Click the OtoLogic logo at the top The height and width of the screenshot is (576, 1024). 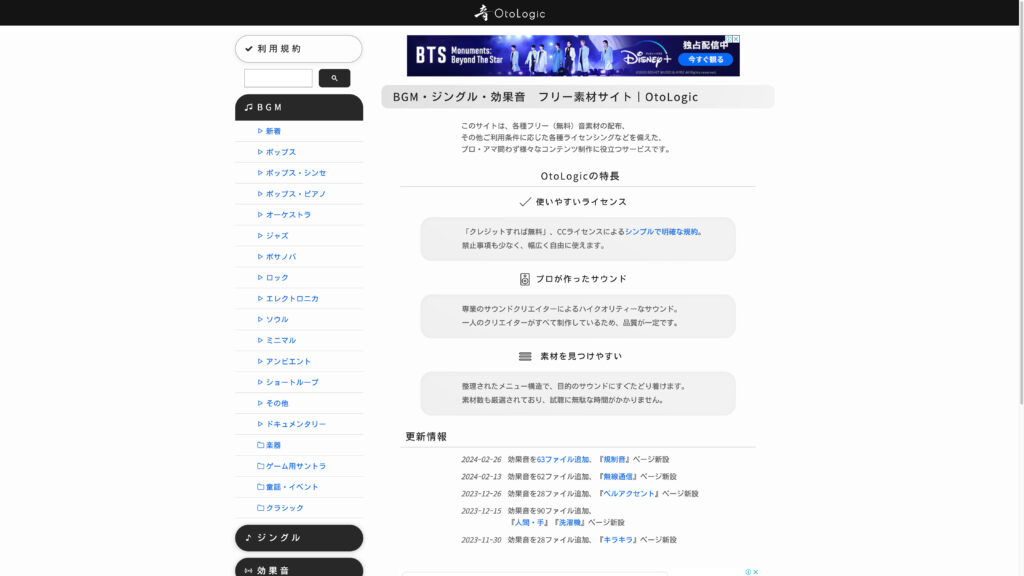tap(511, 12)
